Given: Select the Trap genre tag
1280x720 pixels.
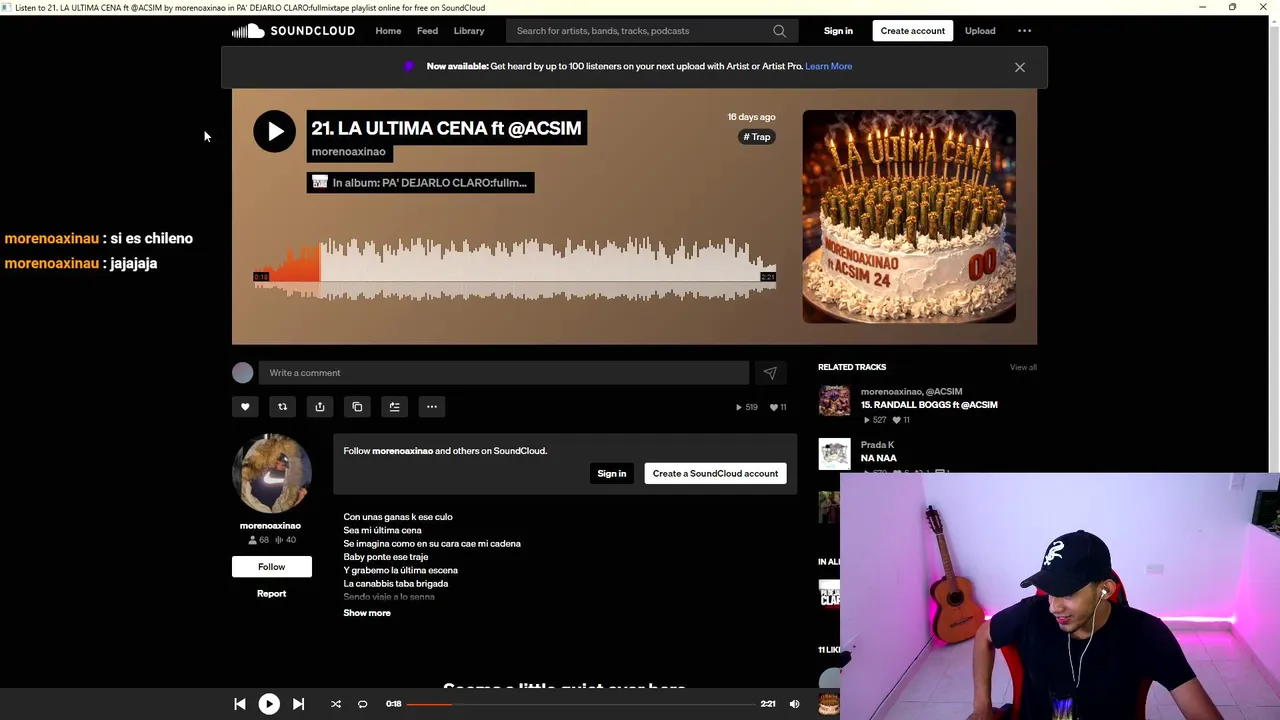Looking at the screenshot, I should tap(757, 137).
